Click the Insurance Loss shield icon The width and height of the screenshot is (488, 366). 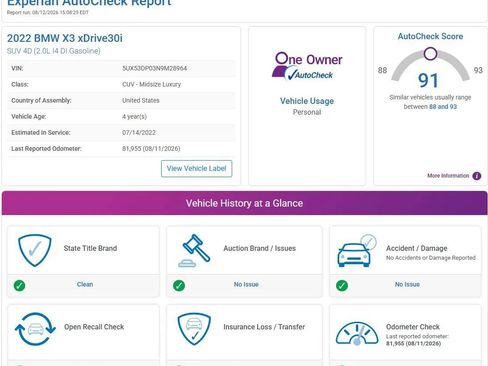point(194,329)
